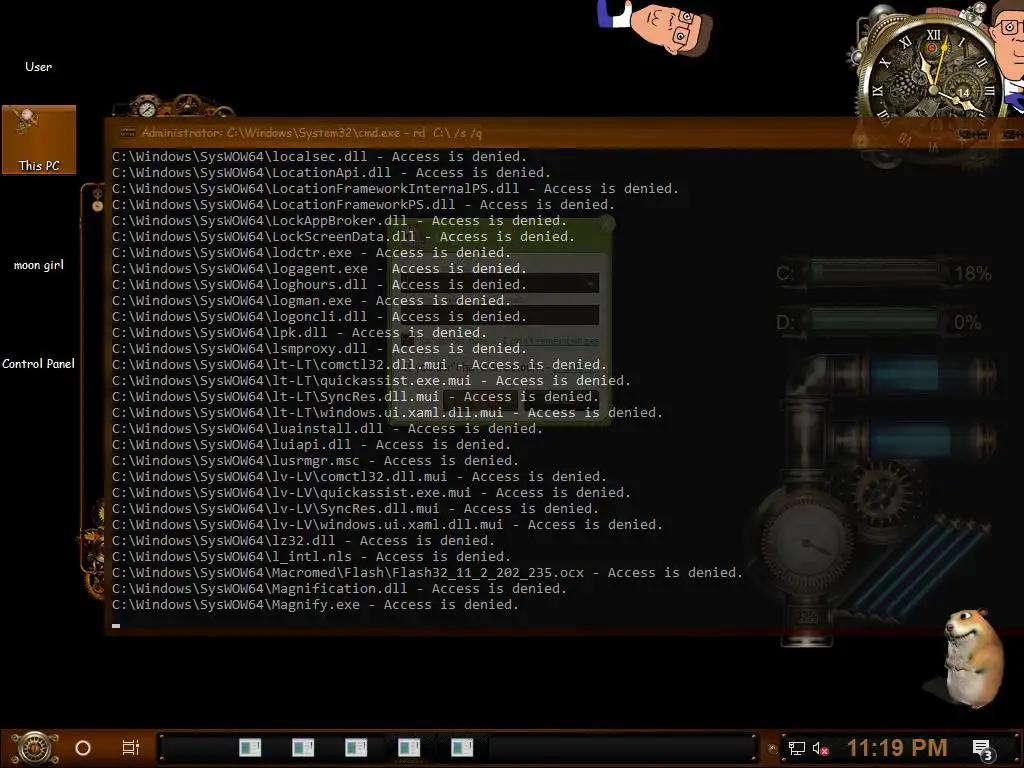1024x768 pixels.
Task: Select the Control Panel desktop shortcut
Action: (x=39, y=364)
